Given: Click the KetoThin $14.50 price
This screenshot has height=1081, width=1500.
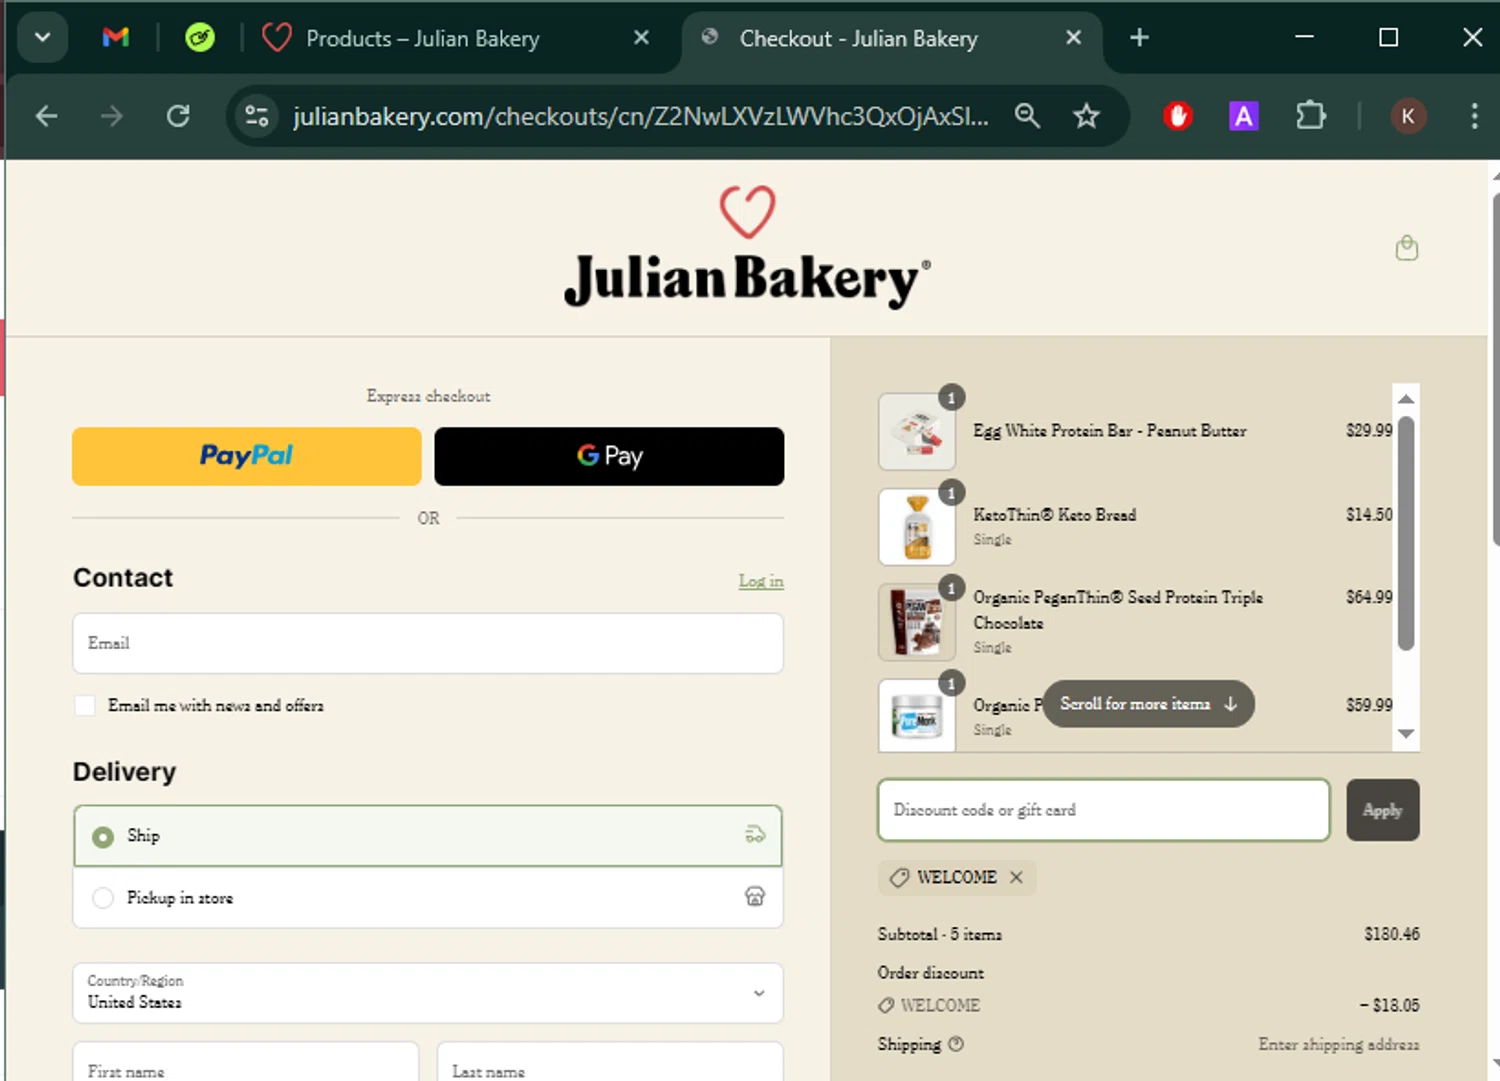Looking at the screenshot, I should click(1369, 515).
